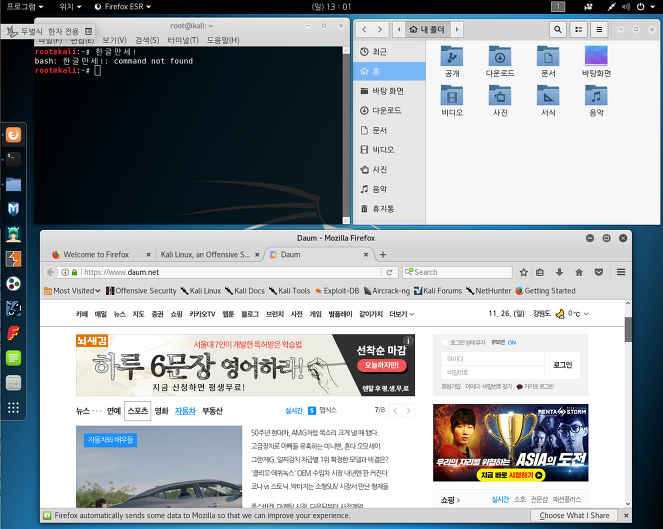
Task: Open the system power menu arrow
Action: coord(652,7)
